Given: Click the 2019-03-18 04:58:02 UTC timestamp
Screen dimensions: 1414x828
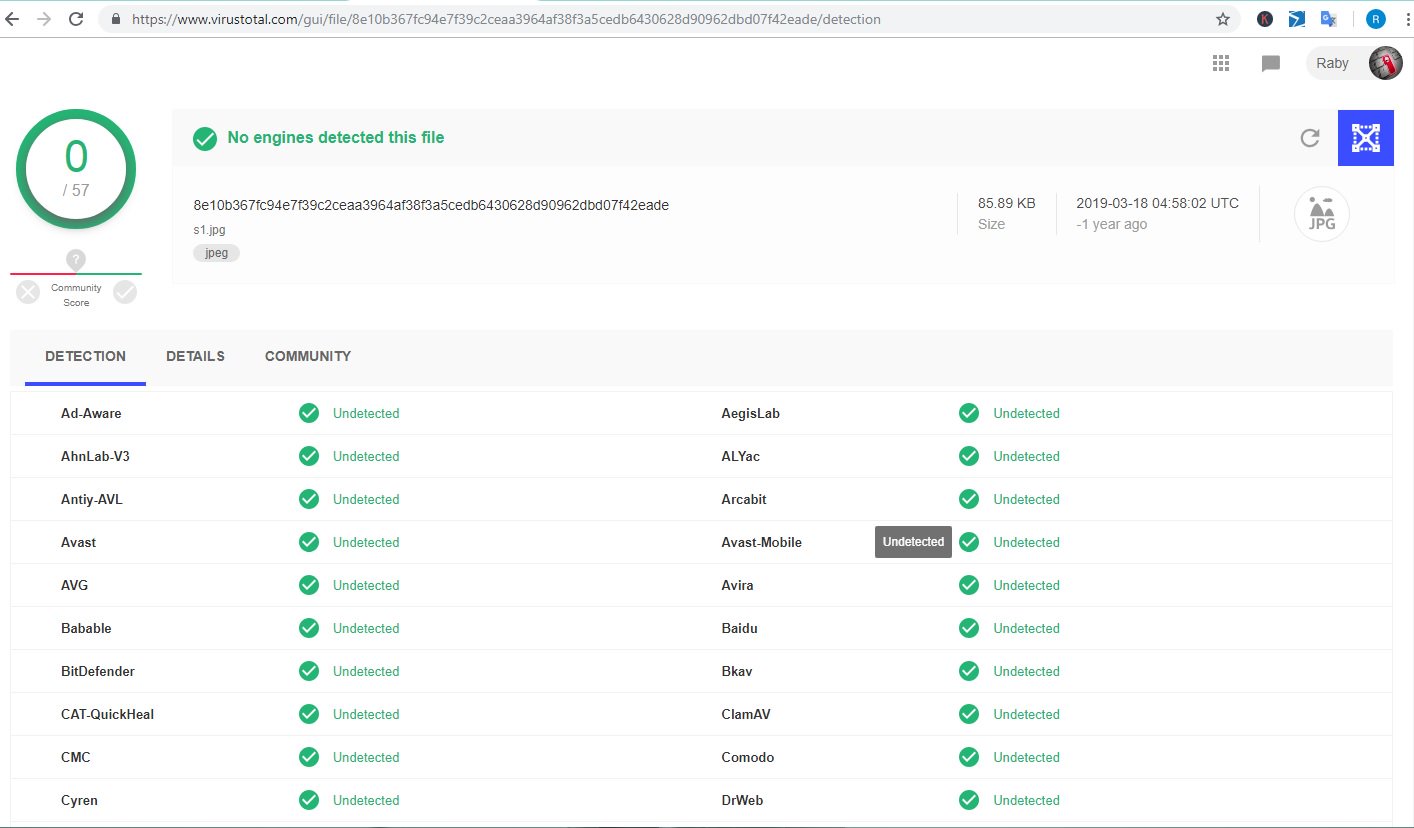Looking at the screenshot, I should click(x=1157, y=203).
